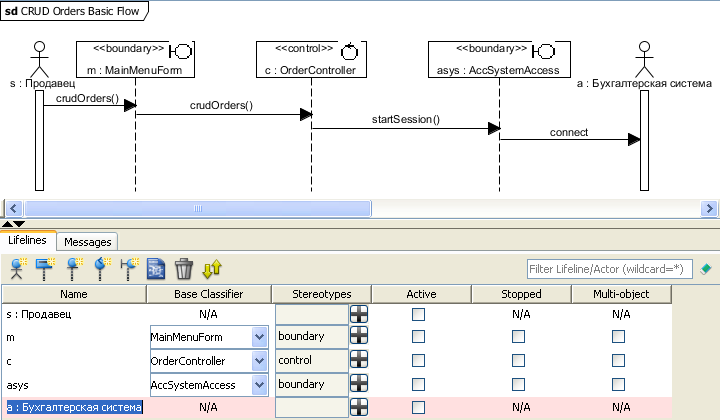
Task: Sort by the Name column header
Action: [74, 294]
